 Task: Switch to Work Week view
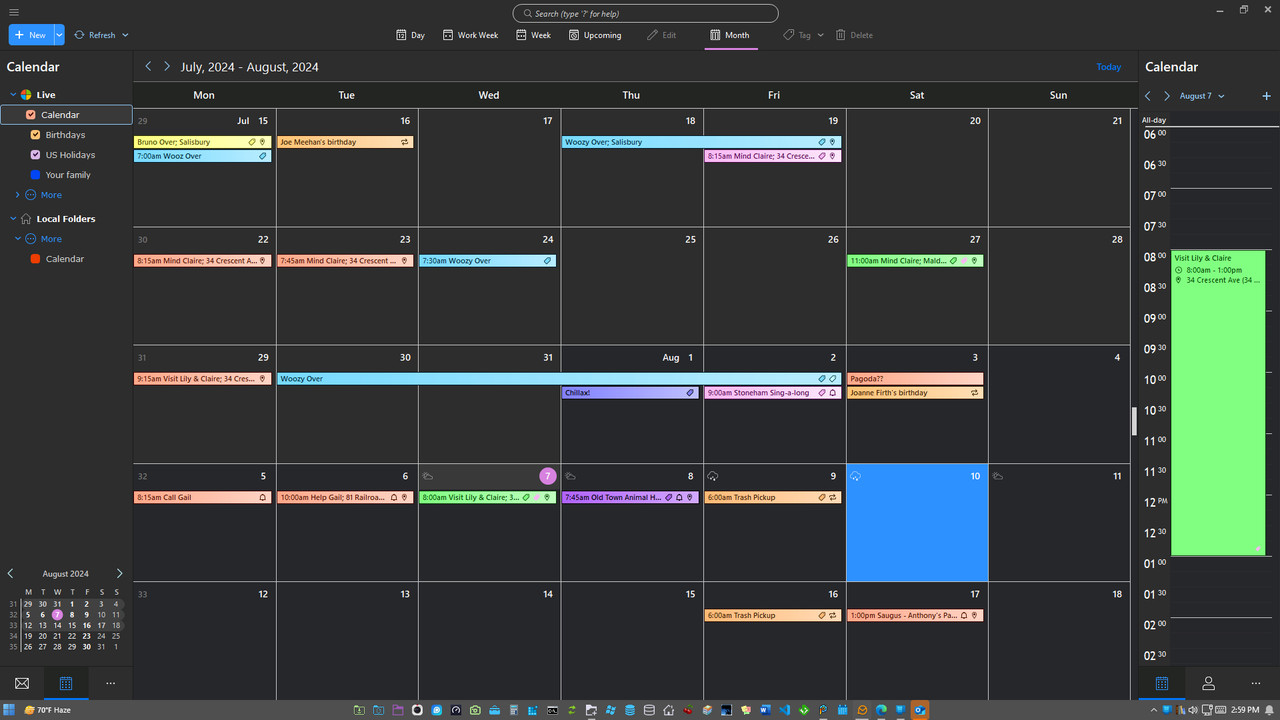tap(470, 34)
